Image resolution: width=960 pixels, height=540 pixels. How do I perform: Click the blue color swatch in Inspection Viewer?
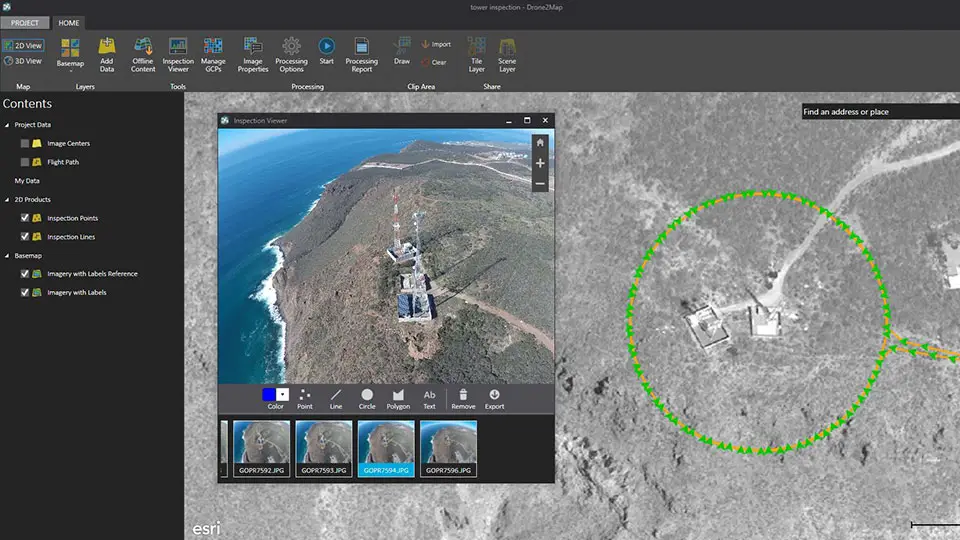269,395
